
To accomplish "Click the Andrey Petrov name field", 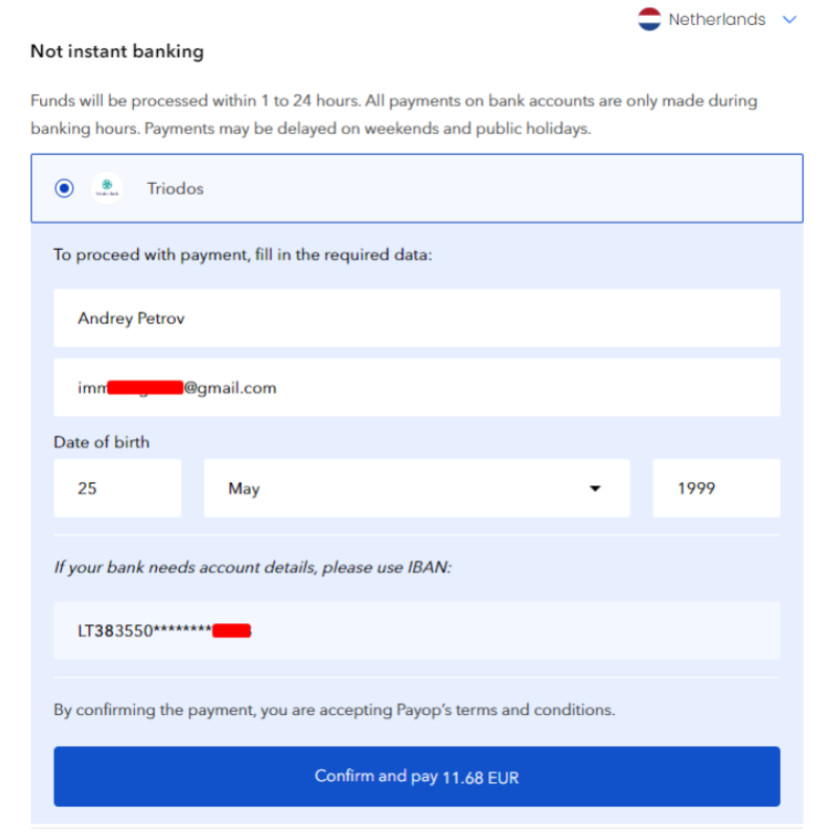I will coord(417,318).
